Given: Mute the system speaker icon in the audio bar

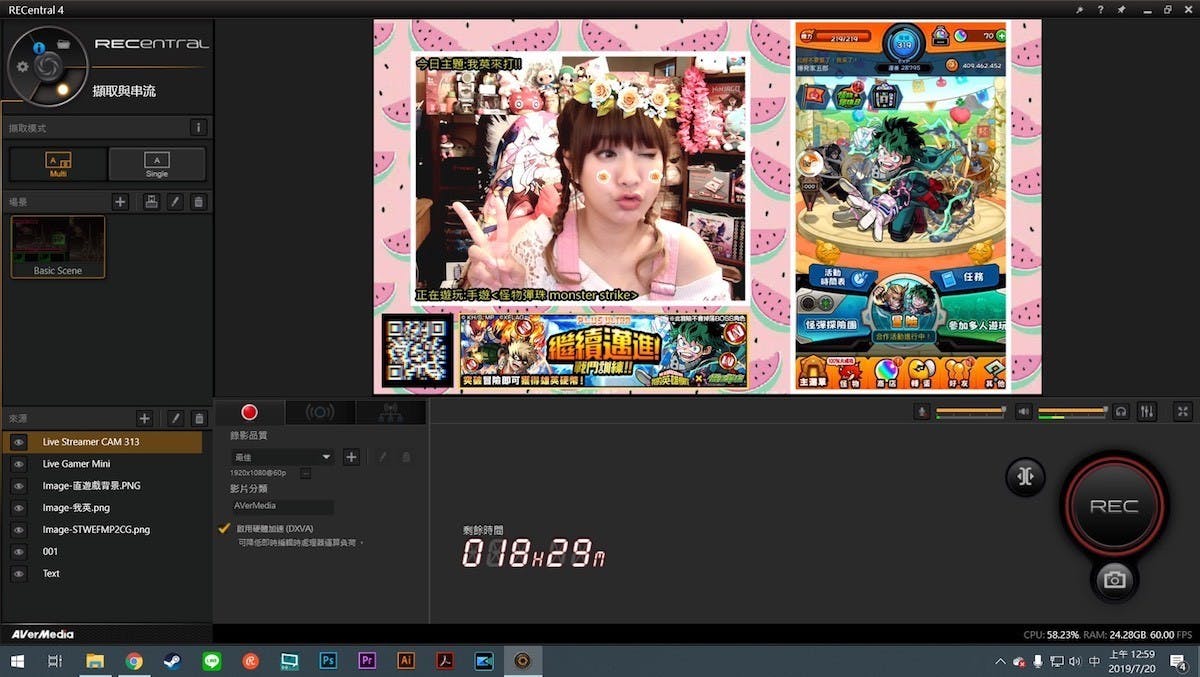Looking at the screenshot, I should [1024, 411].
